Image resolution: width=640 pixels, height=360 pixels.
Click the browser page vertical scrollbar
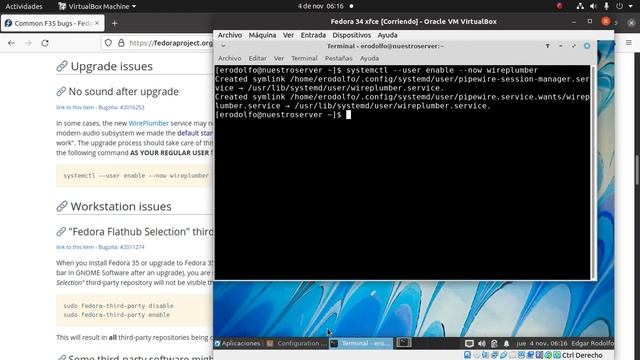pos(637,170)
